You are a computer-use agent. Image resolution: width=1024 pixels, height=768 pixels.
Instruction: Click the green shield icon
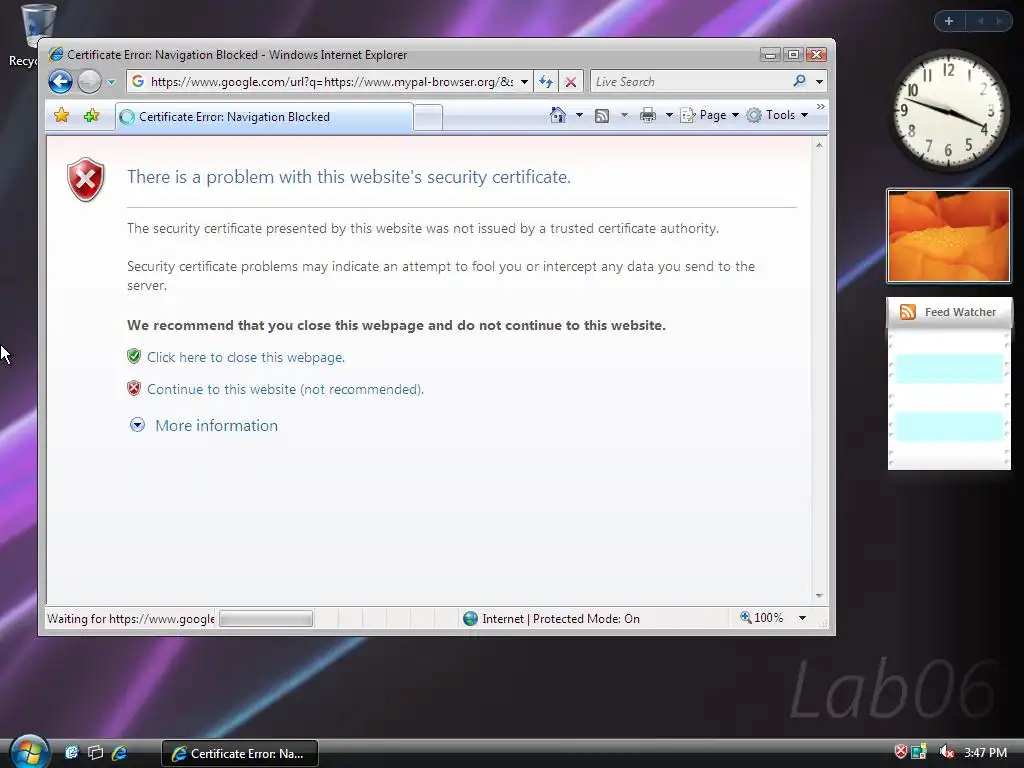click(x=134, y=357)
